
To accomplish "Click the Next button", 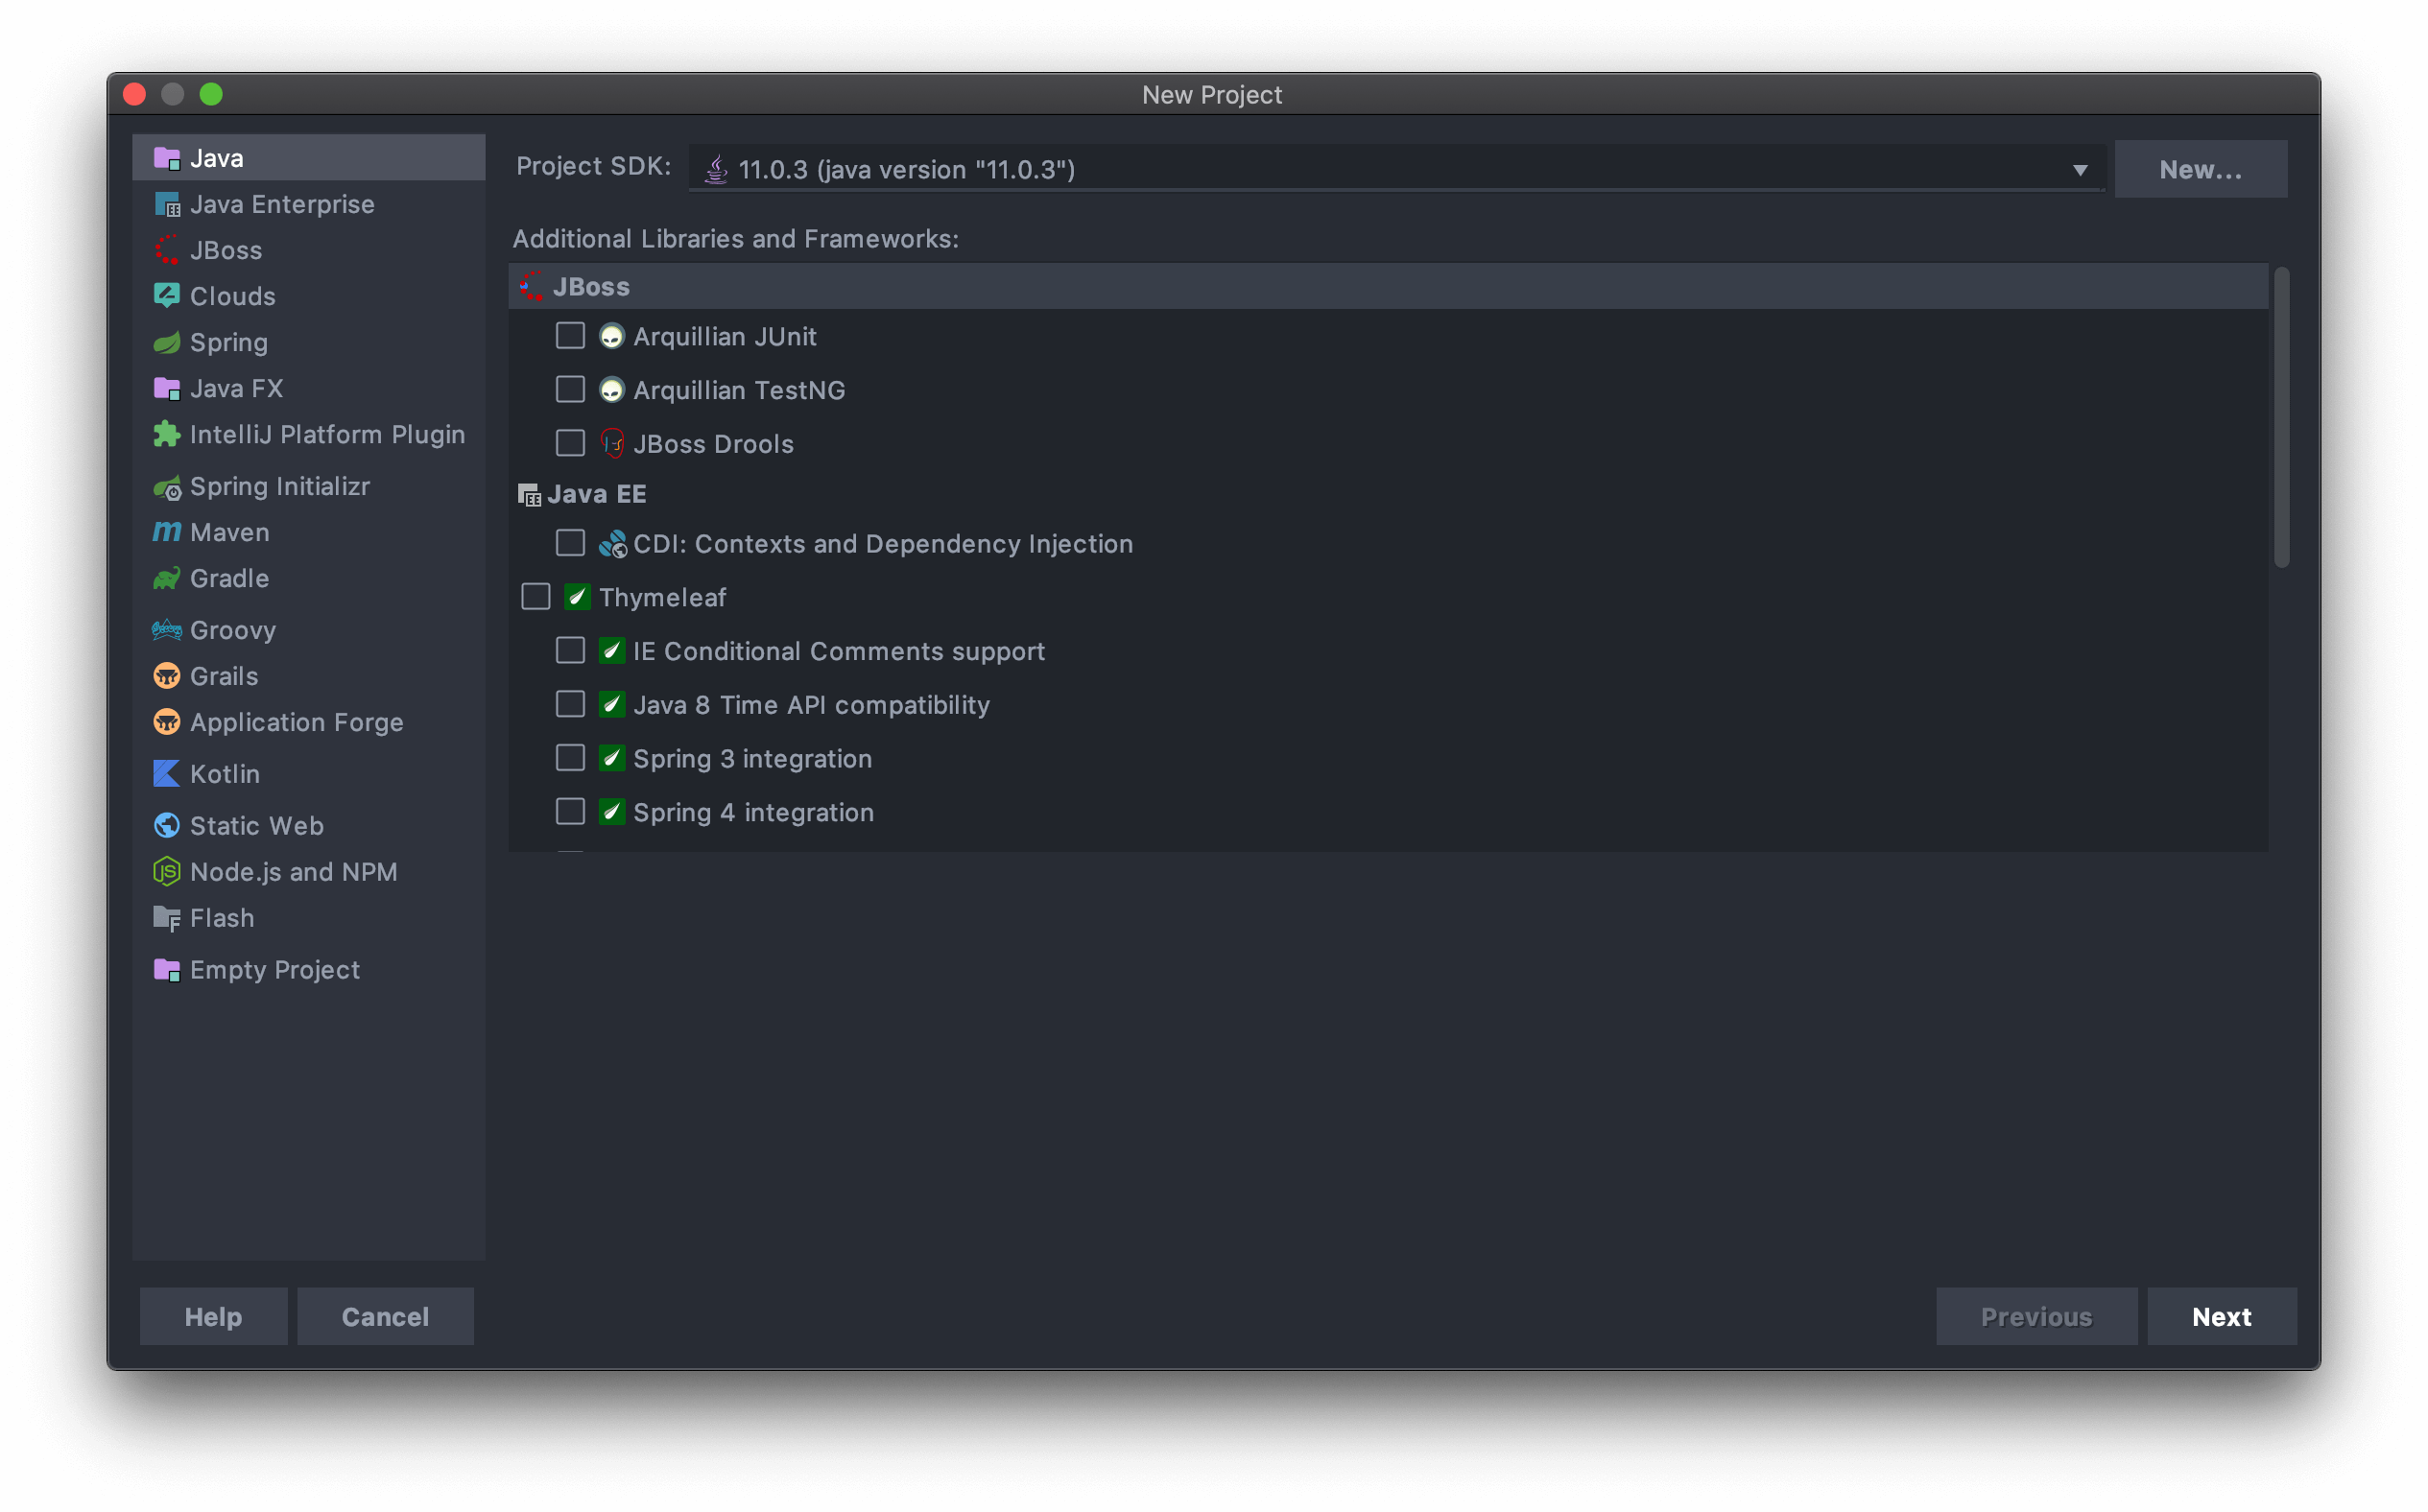I will tap(2221, 1316).
